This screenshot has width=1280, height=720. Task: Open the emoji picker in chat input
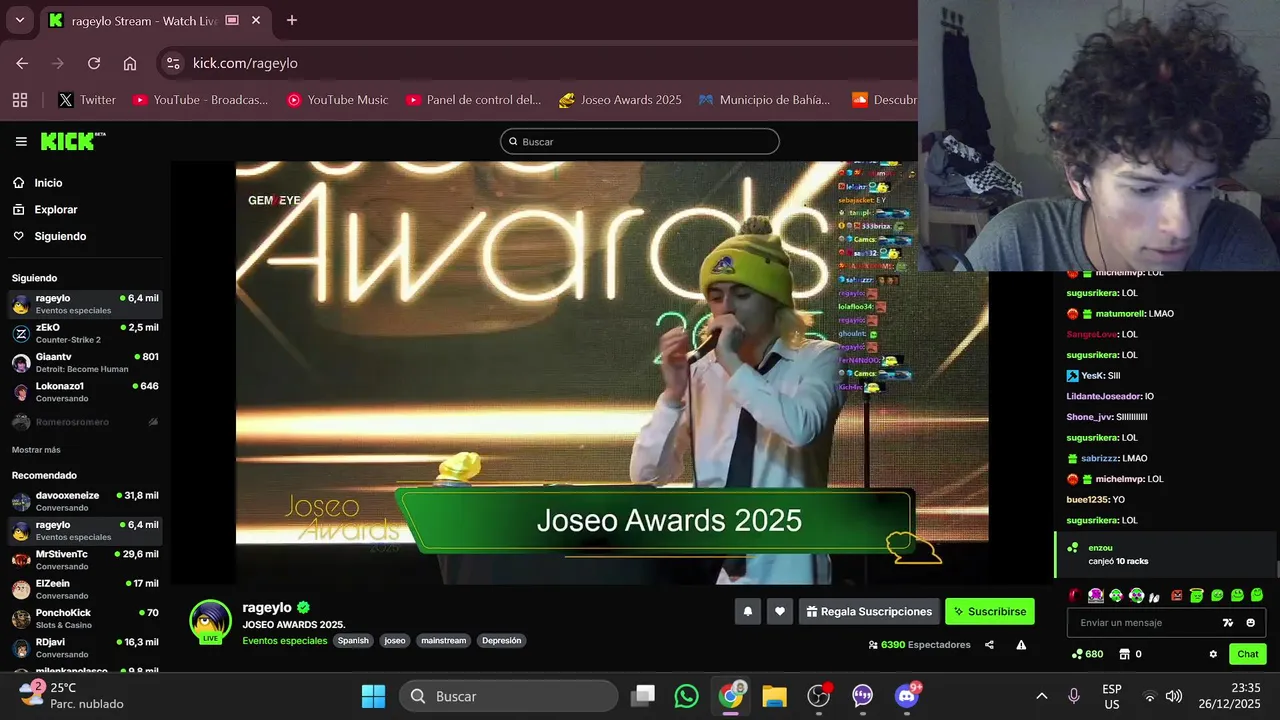pyautogui.click(x=1250, y=623)
